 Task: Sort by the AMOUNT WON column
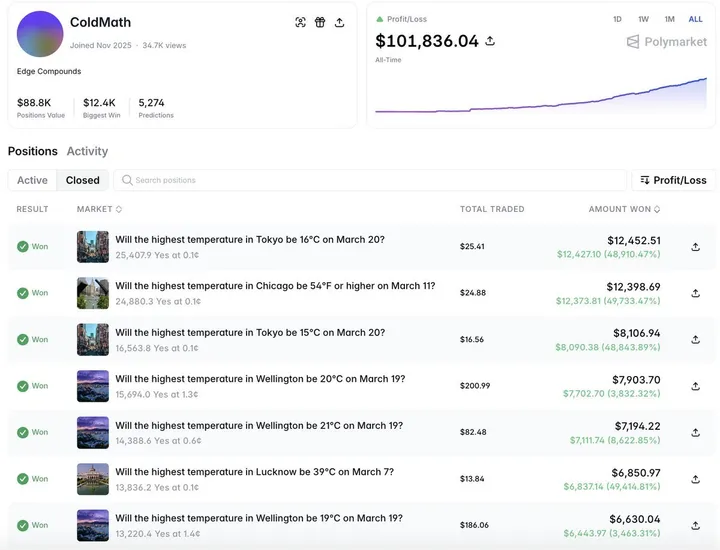click(624, 209)
